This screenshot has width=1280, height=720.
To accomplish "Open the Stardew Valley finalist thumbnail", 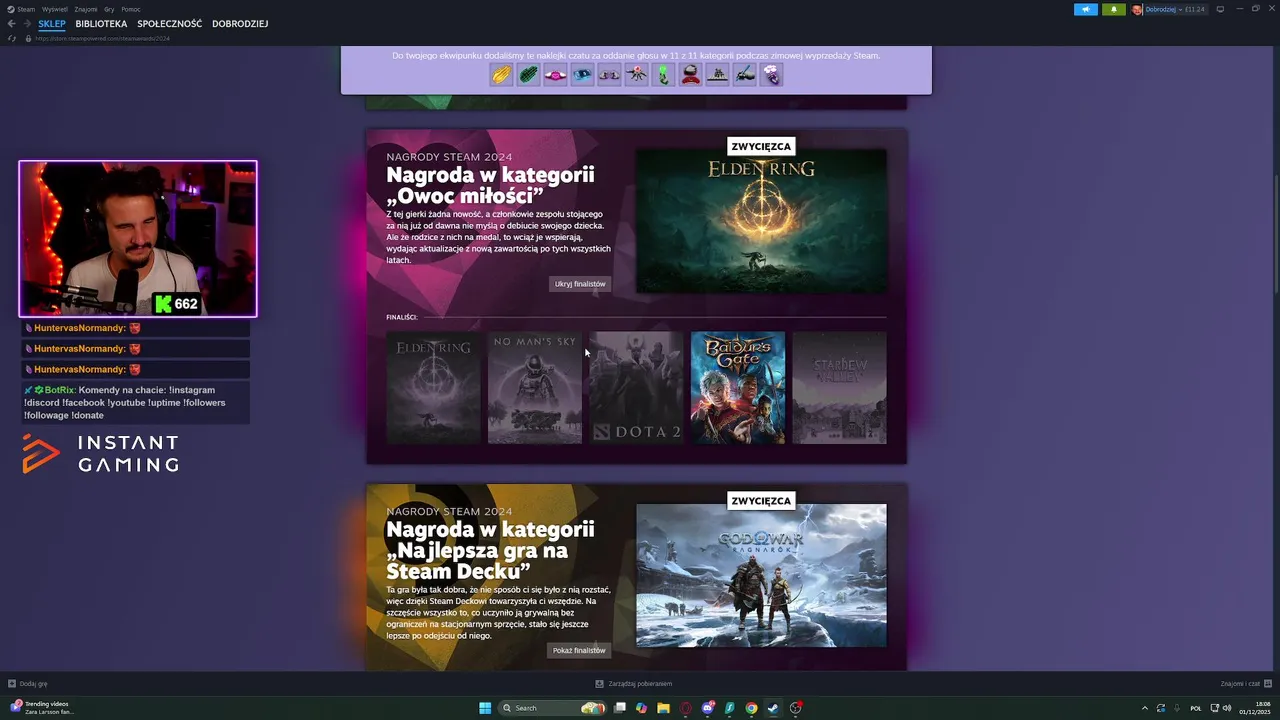I will (839, 388).
